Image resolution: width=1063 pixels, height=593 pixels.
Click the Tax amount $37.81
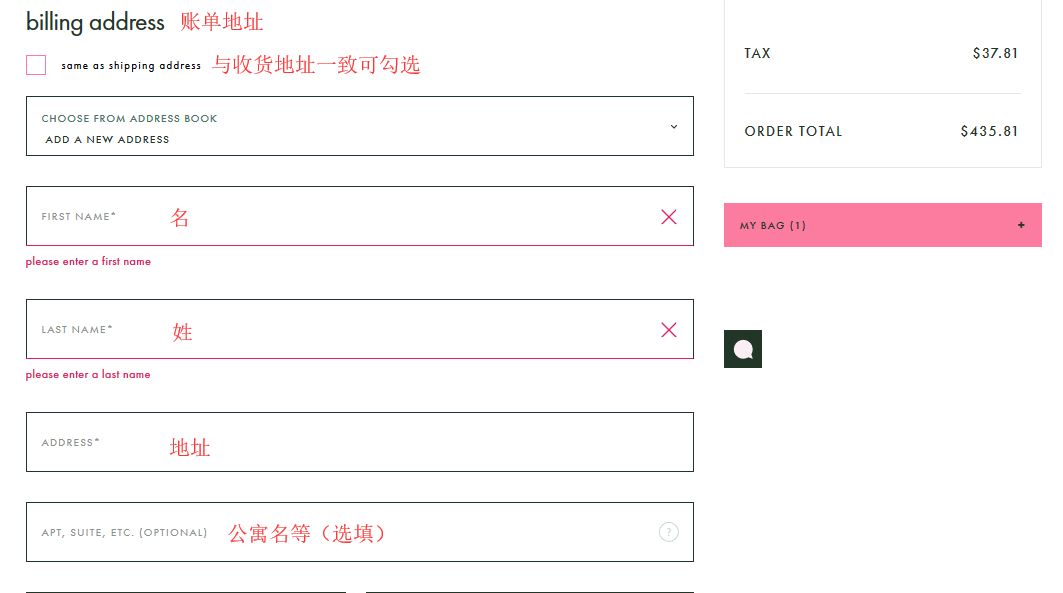click(x=995, y=53)
